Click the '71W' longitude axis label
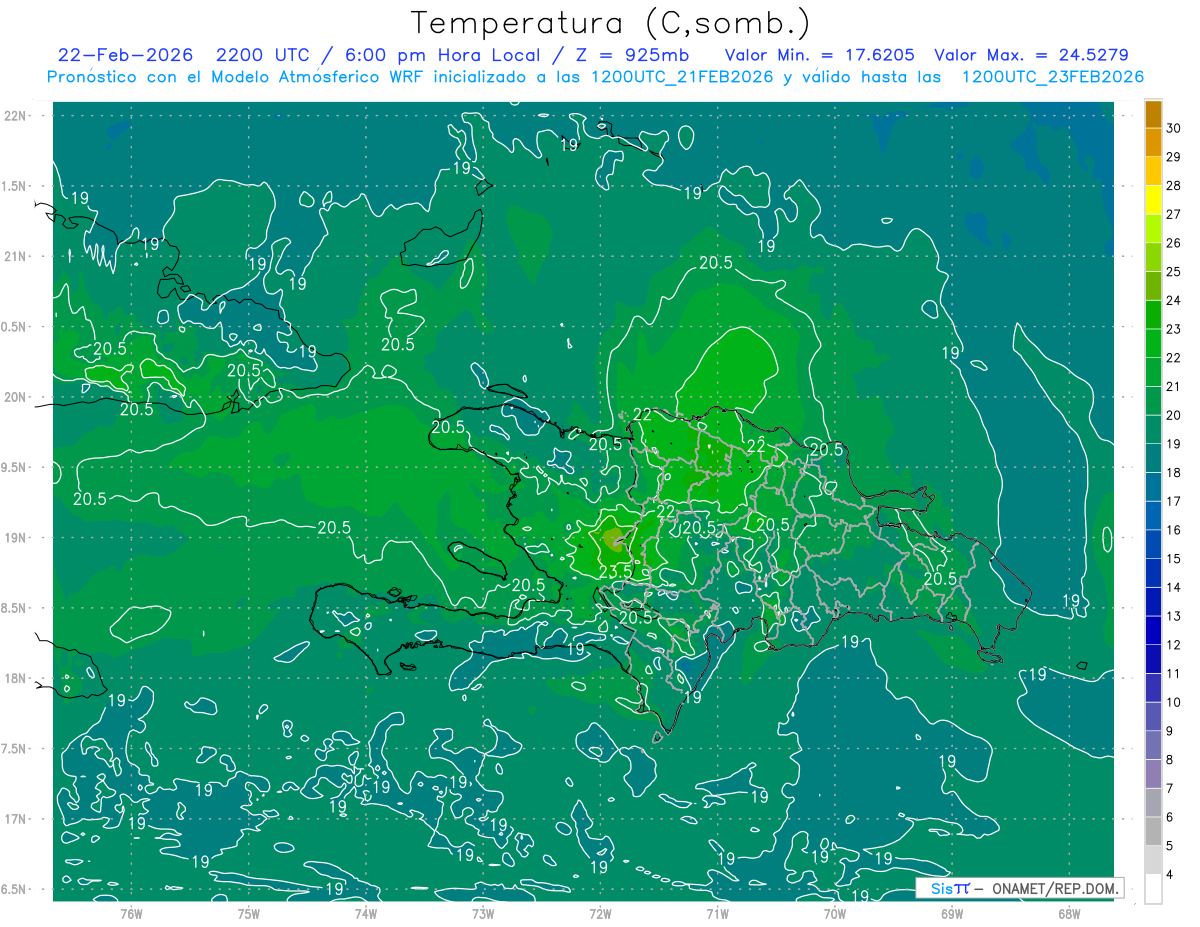Image resolution: width=1200 pixels, height=927 pixels. point(717,914)
